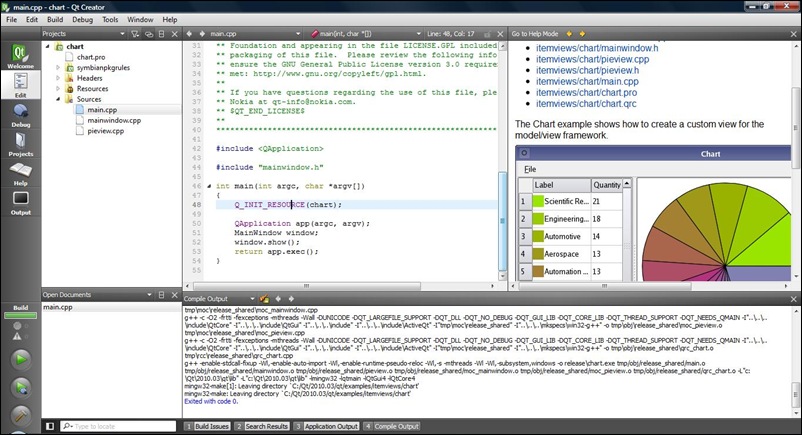Viewport: 802px width, 435px height.
Task: Collapse the Sources folder
Action: coord(58,100)
